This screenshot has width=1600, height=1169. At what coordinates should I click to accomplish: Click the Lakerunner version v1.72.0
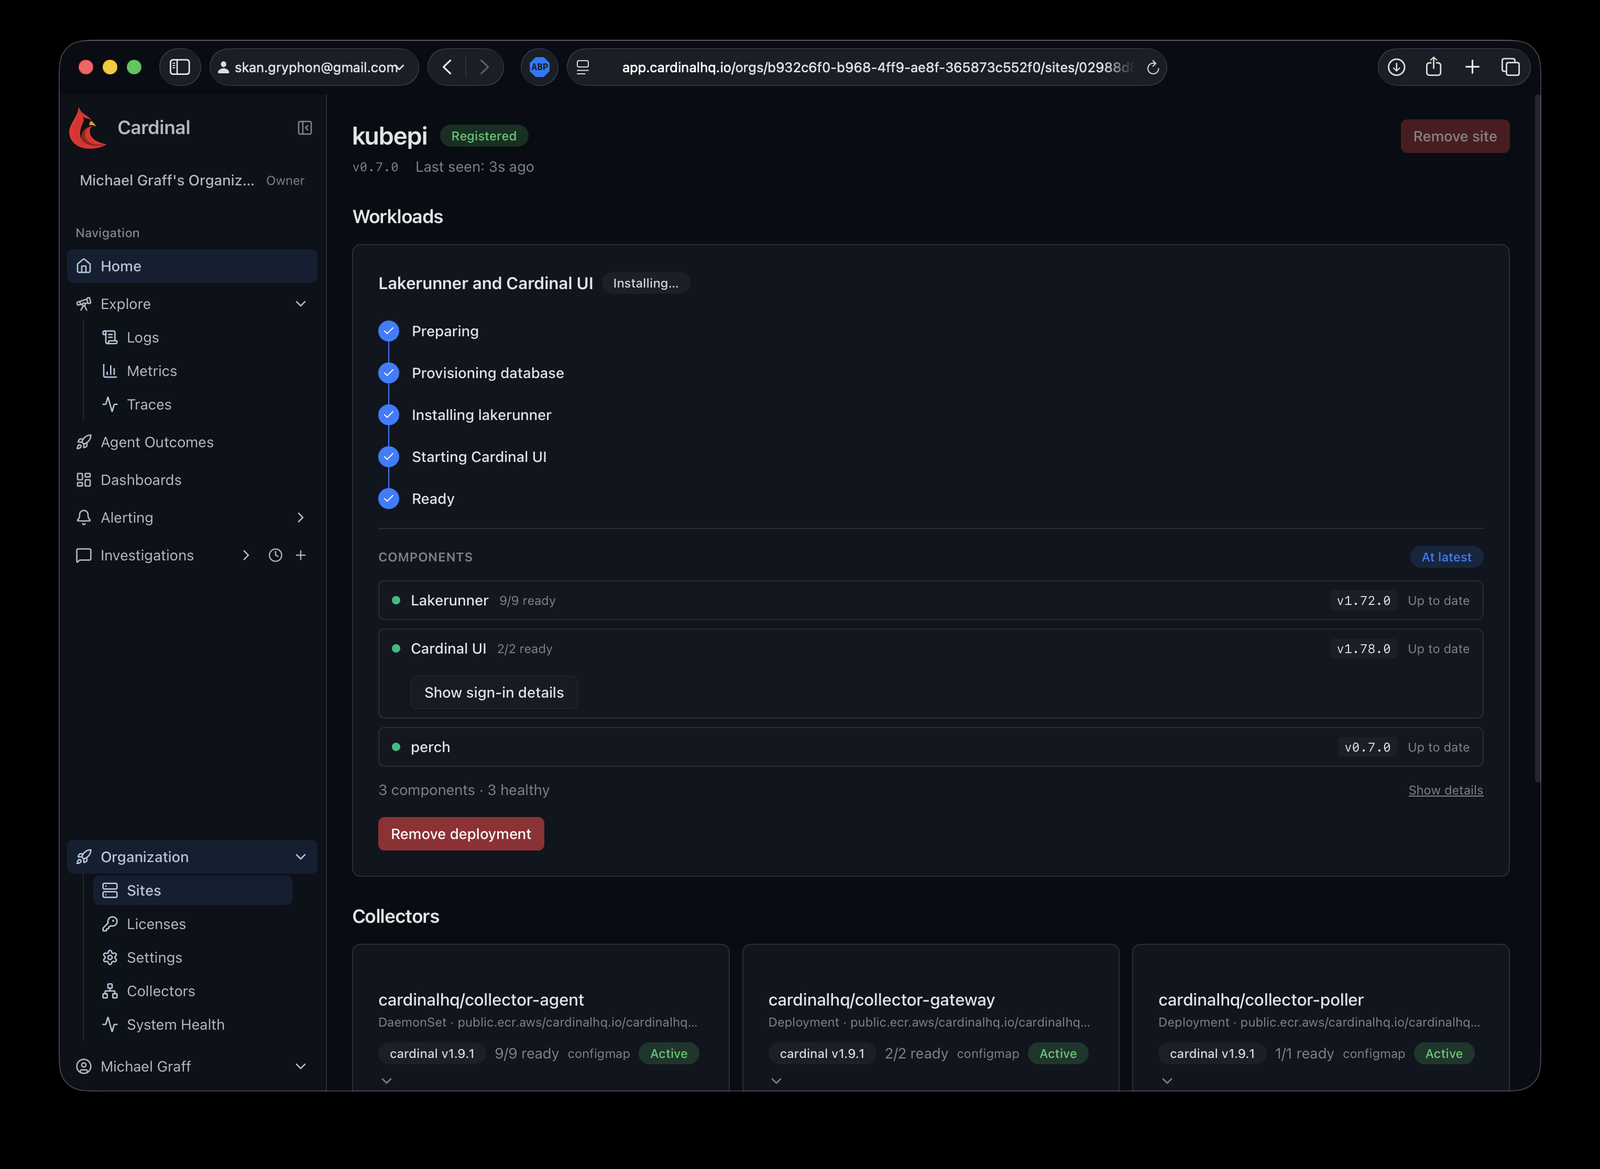1364,601
